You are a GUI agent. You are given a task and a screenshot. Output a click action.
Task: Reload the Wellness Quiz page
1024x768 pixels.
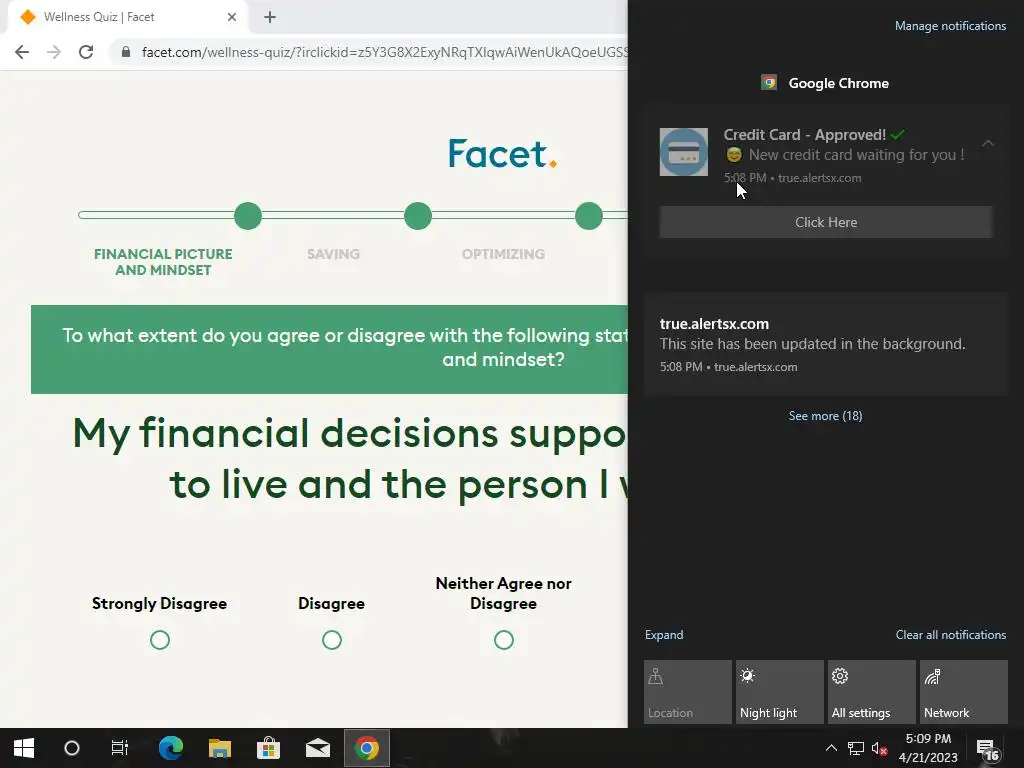86,52
